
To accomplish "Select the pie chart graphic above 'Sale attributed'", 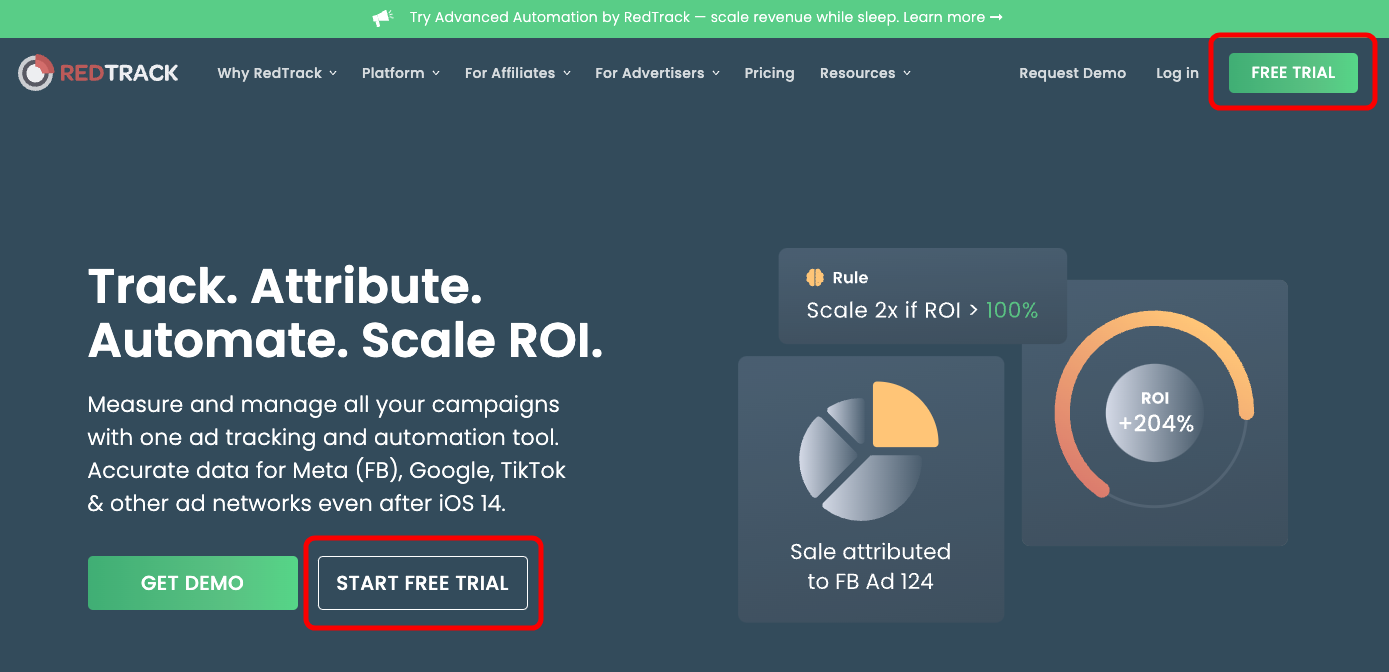I will pyautogui.click(x=868, y=450).
